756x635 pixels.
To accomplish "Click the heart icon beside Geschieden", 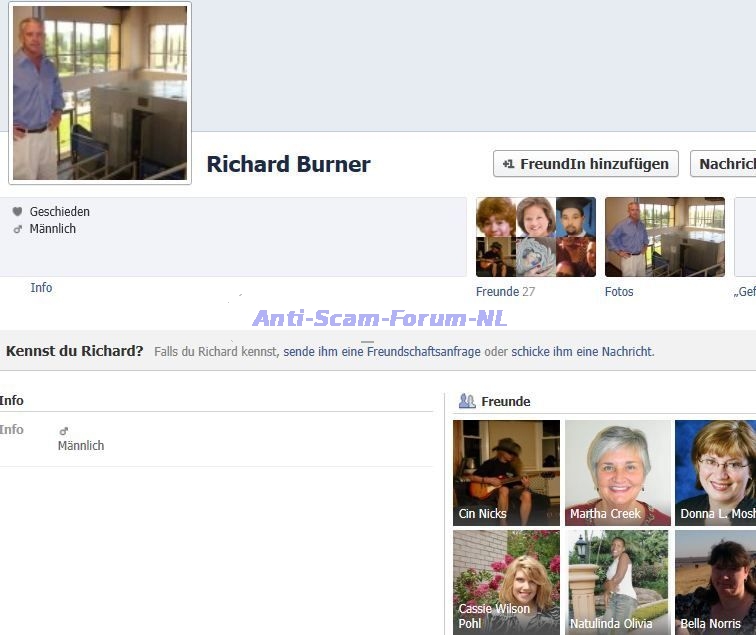I will pyautogui.click(x=17, y=212).
